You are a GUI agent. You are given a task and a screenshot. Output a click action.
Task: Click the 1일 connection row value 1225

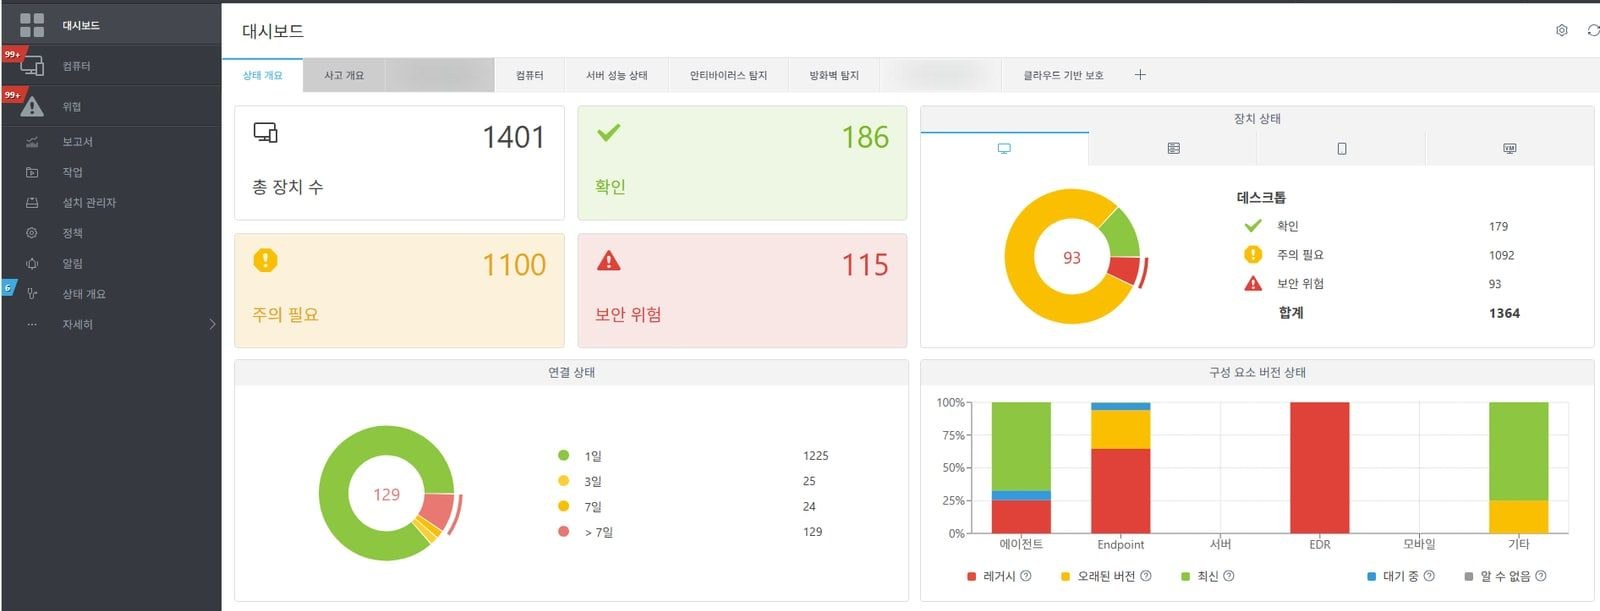click(x=816, y=456)
